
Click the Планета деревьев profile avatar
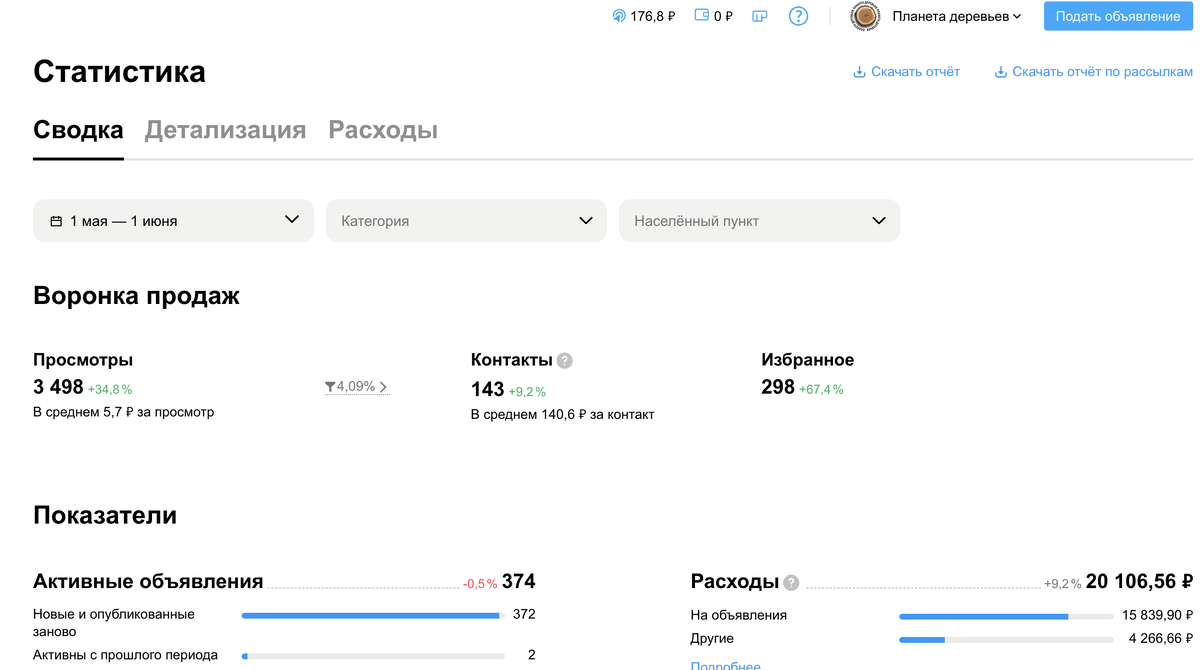pyautogui.click(x=864, y=16)
